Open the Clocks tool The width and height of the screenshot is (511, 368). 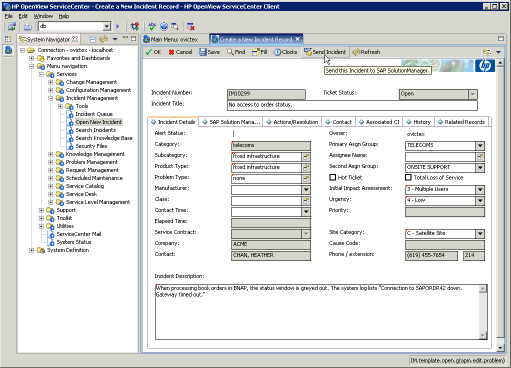285,52
